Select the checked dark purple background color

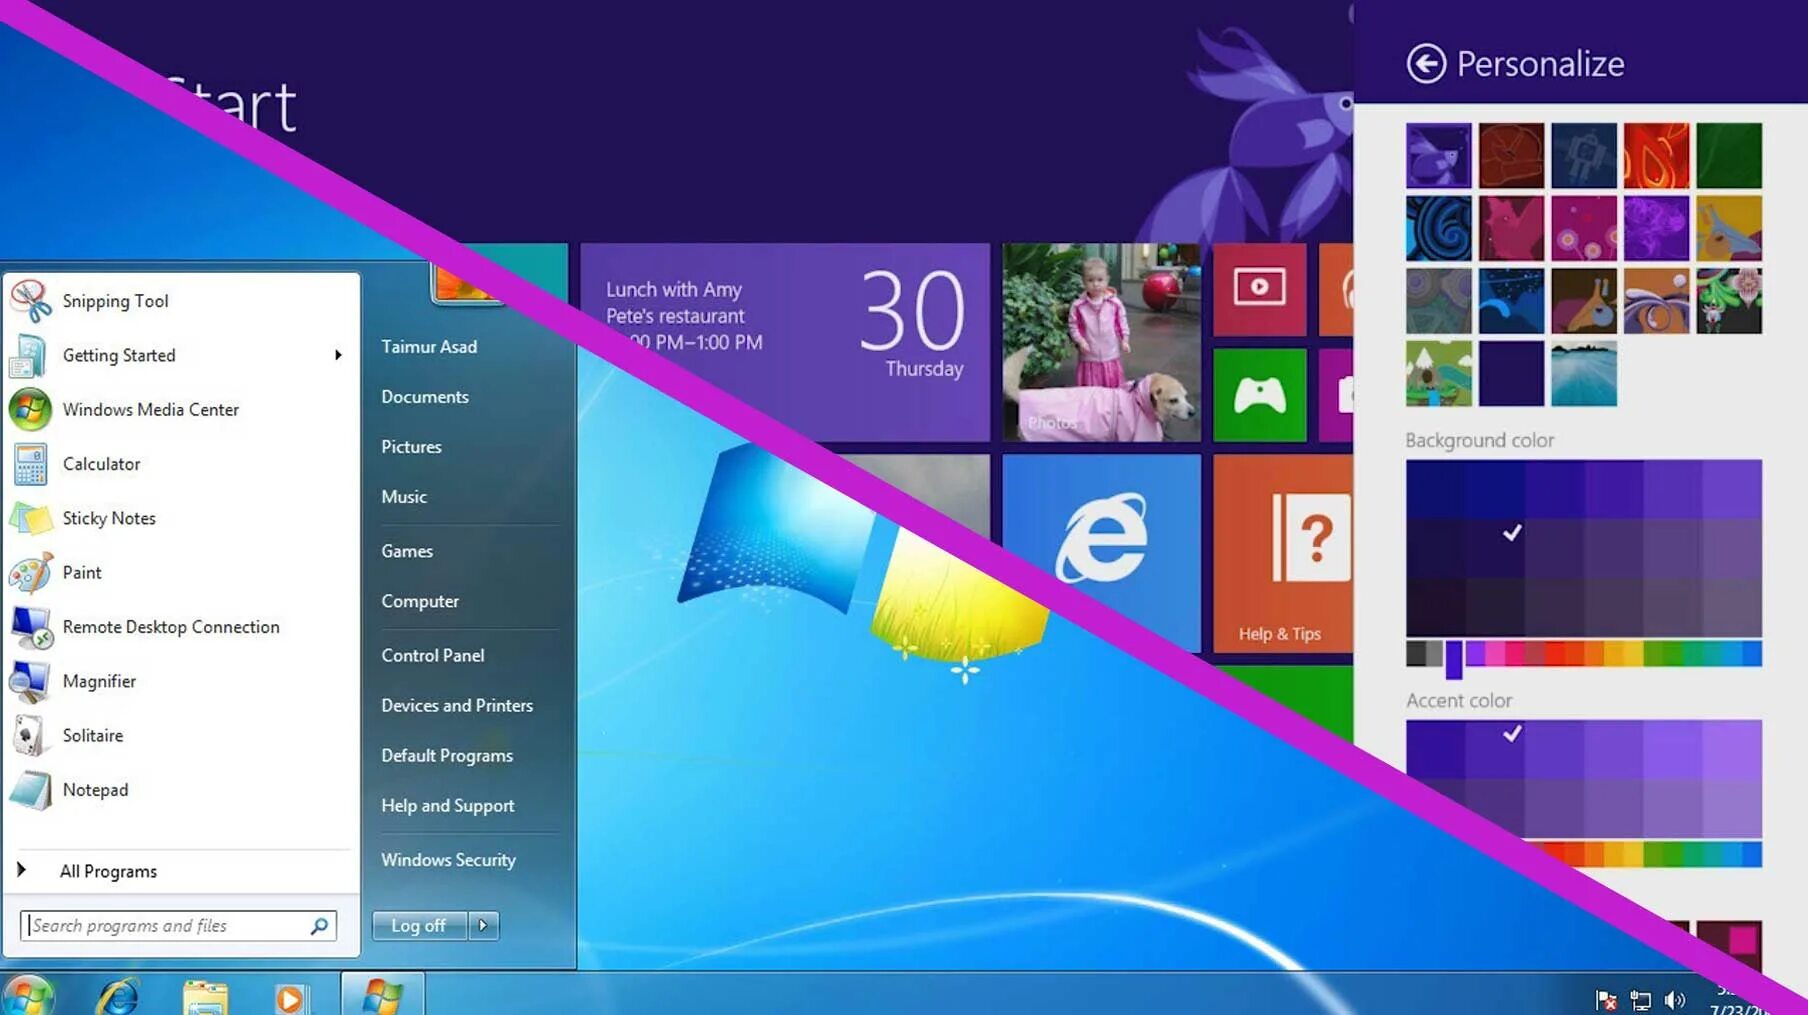1495,547
